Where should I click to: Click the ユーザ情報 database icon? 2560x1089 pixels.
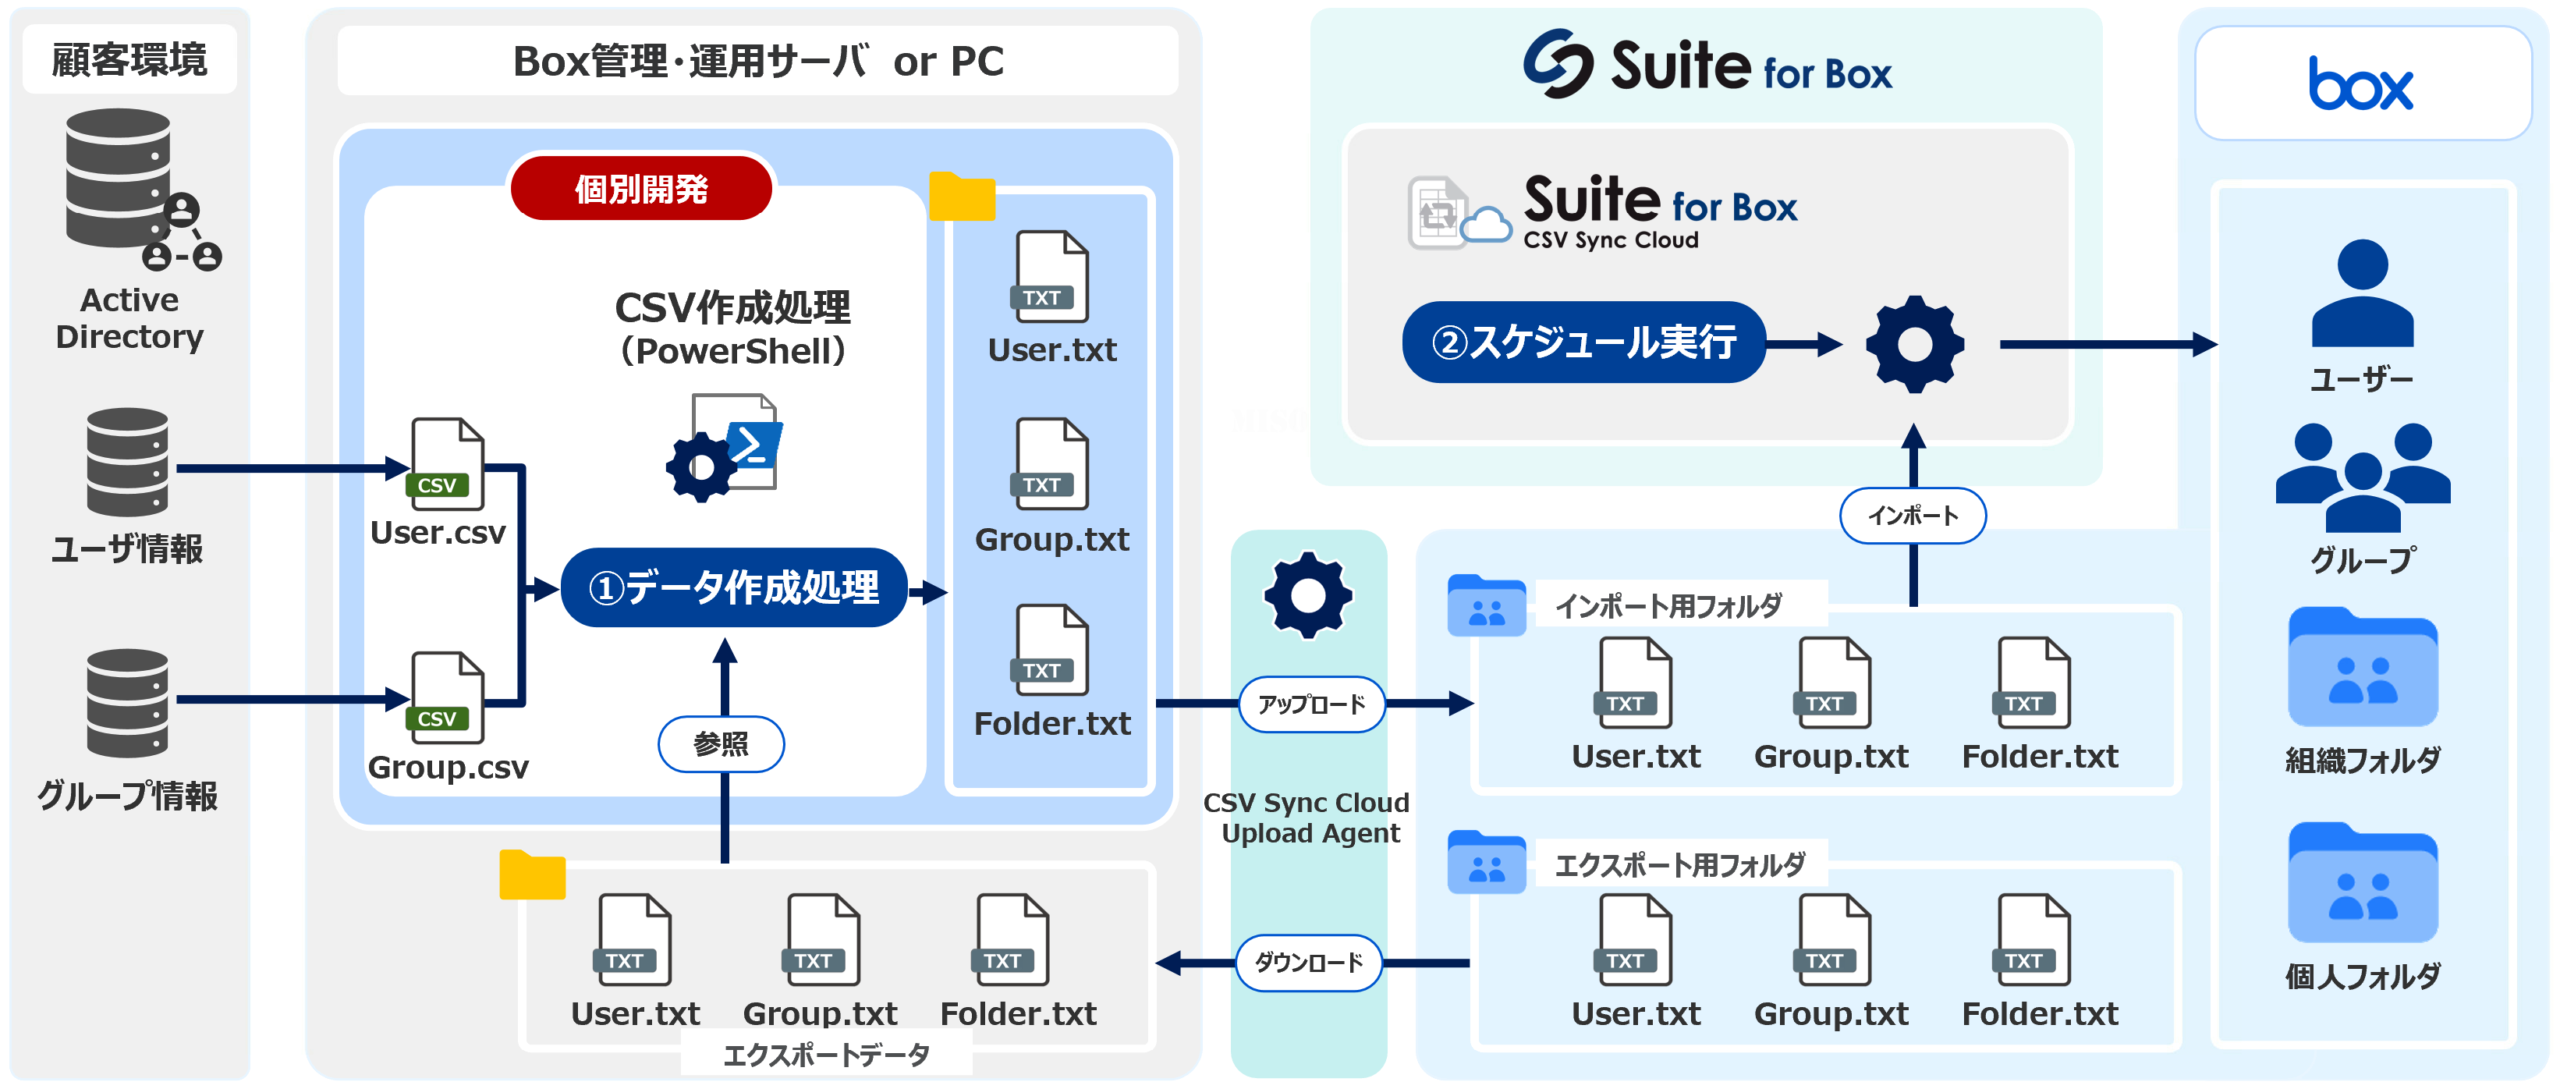coord(127,462)
